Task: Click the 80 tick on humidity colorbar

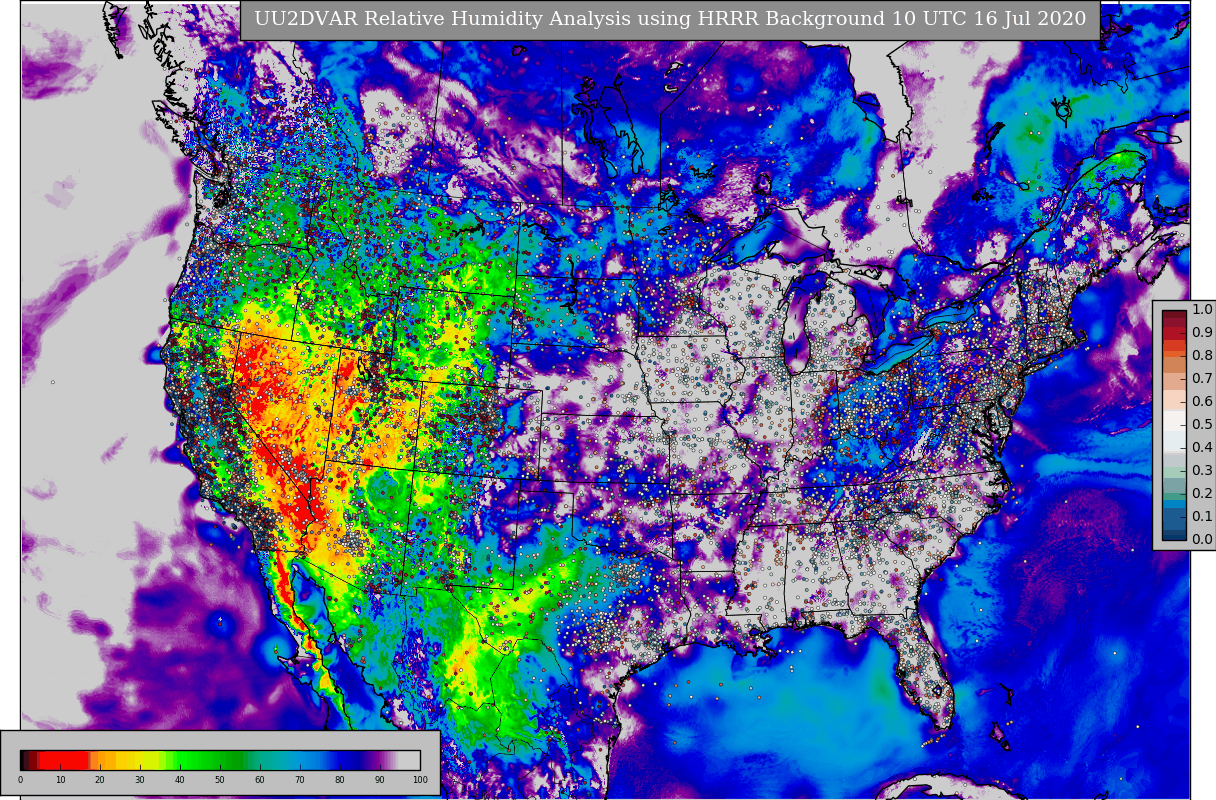Action: point(340,780)
